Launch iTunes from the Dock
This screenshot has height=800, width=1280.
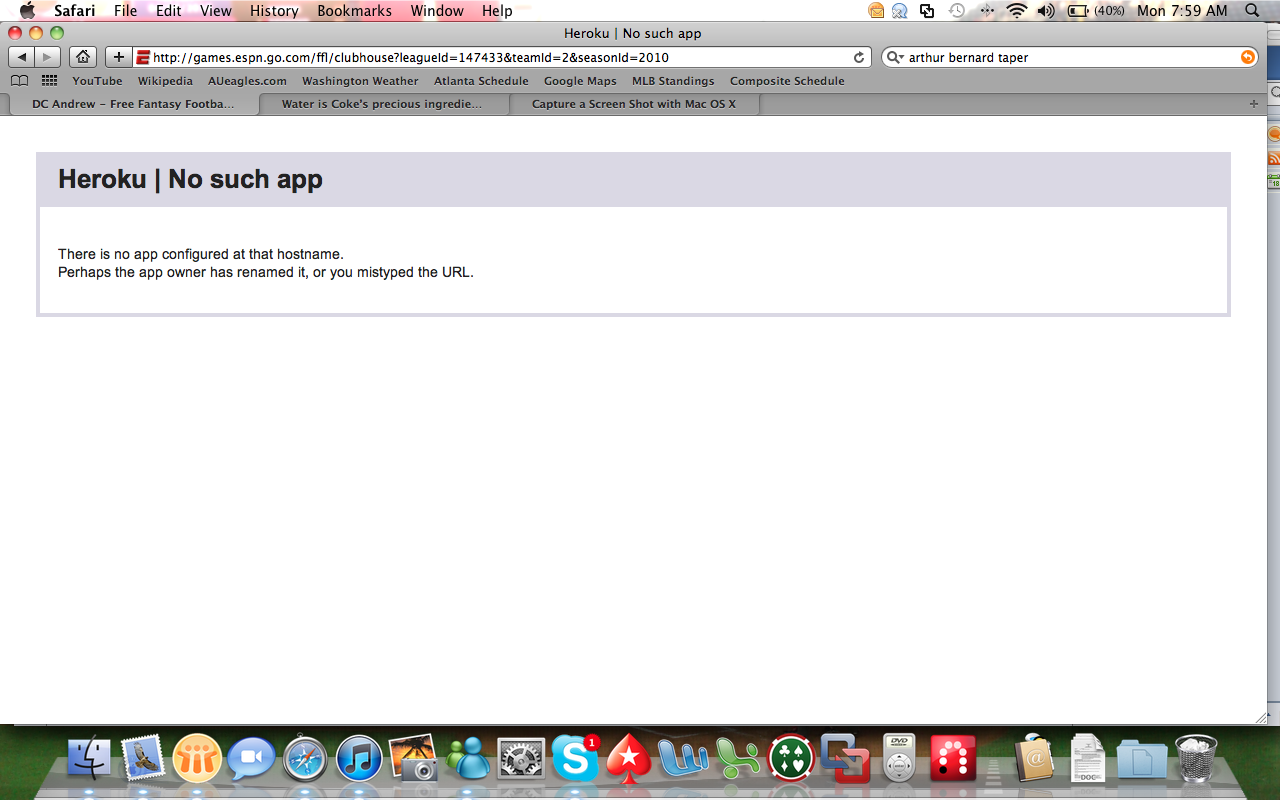(359, 758)
